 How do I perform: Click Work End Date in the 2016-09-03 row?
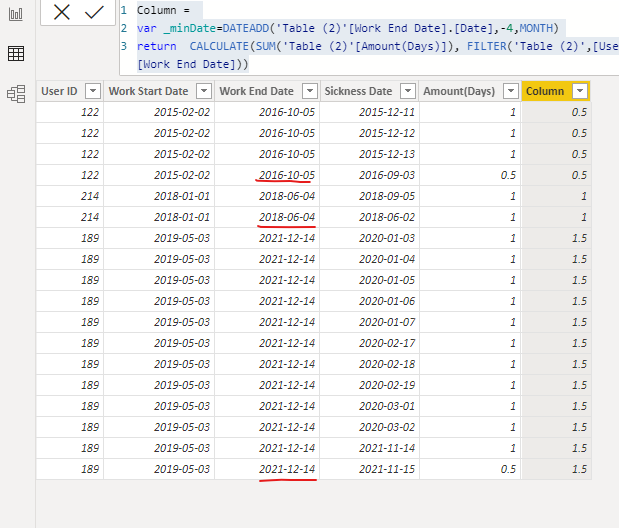click(x=267, y=175)
